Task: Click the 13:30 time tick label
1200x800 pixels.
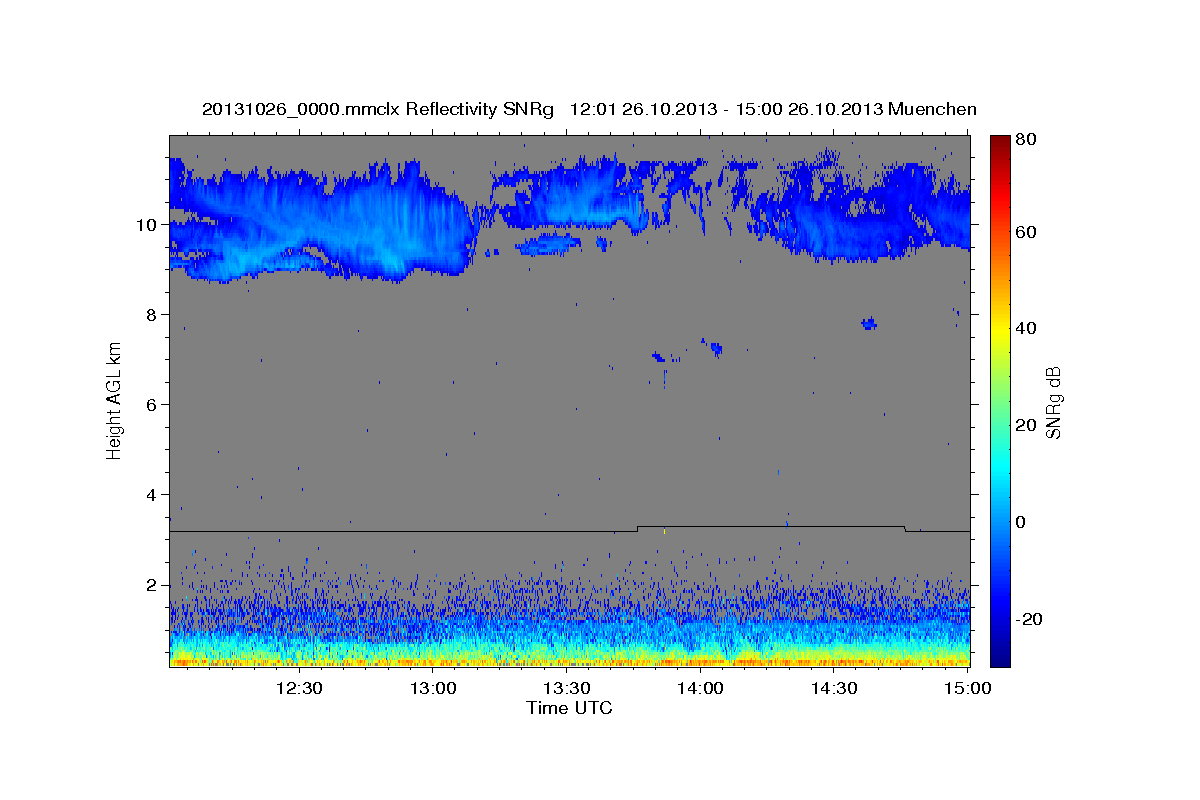Action: [566, 688]
